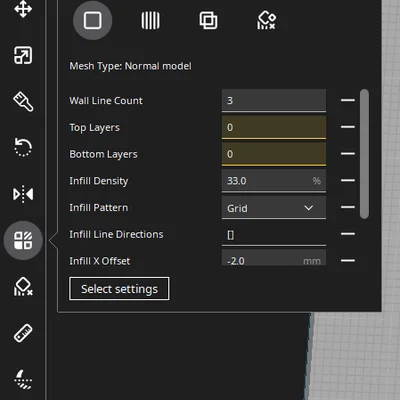Viewport: 400px width, 400px height.
Task: Edit the Bottom Layers value field
Action: [x=274, y=154]
